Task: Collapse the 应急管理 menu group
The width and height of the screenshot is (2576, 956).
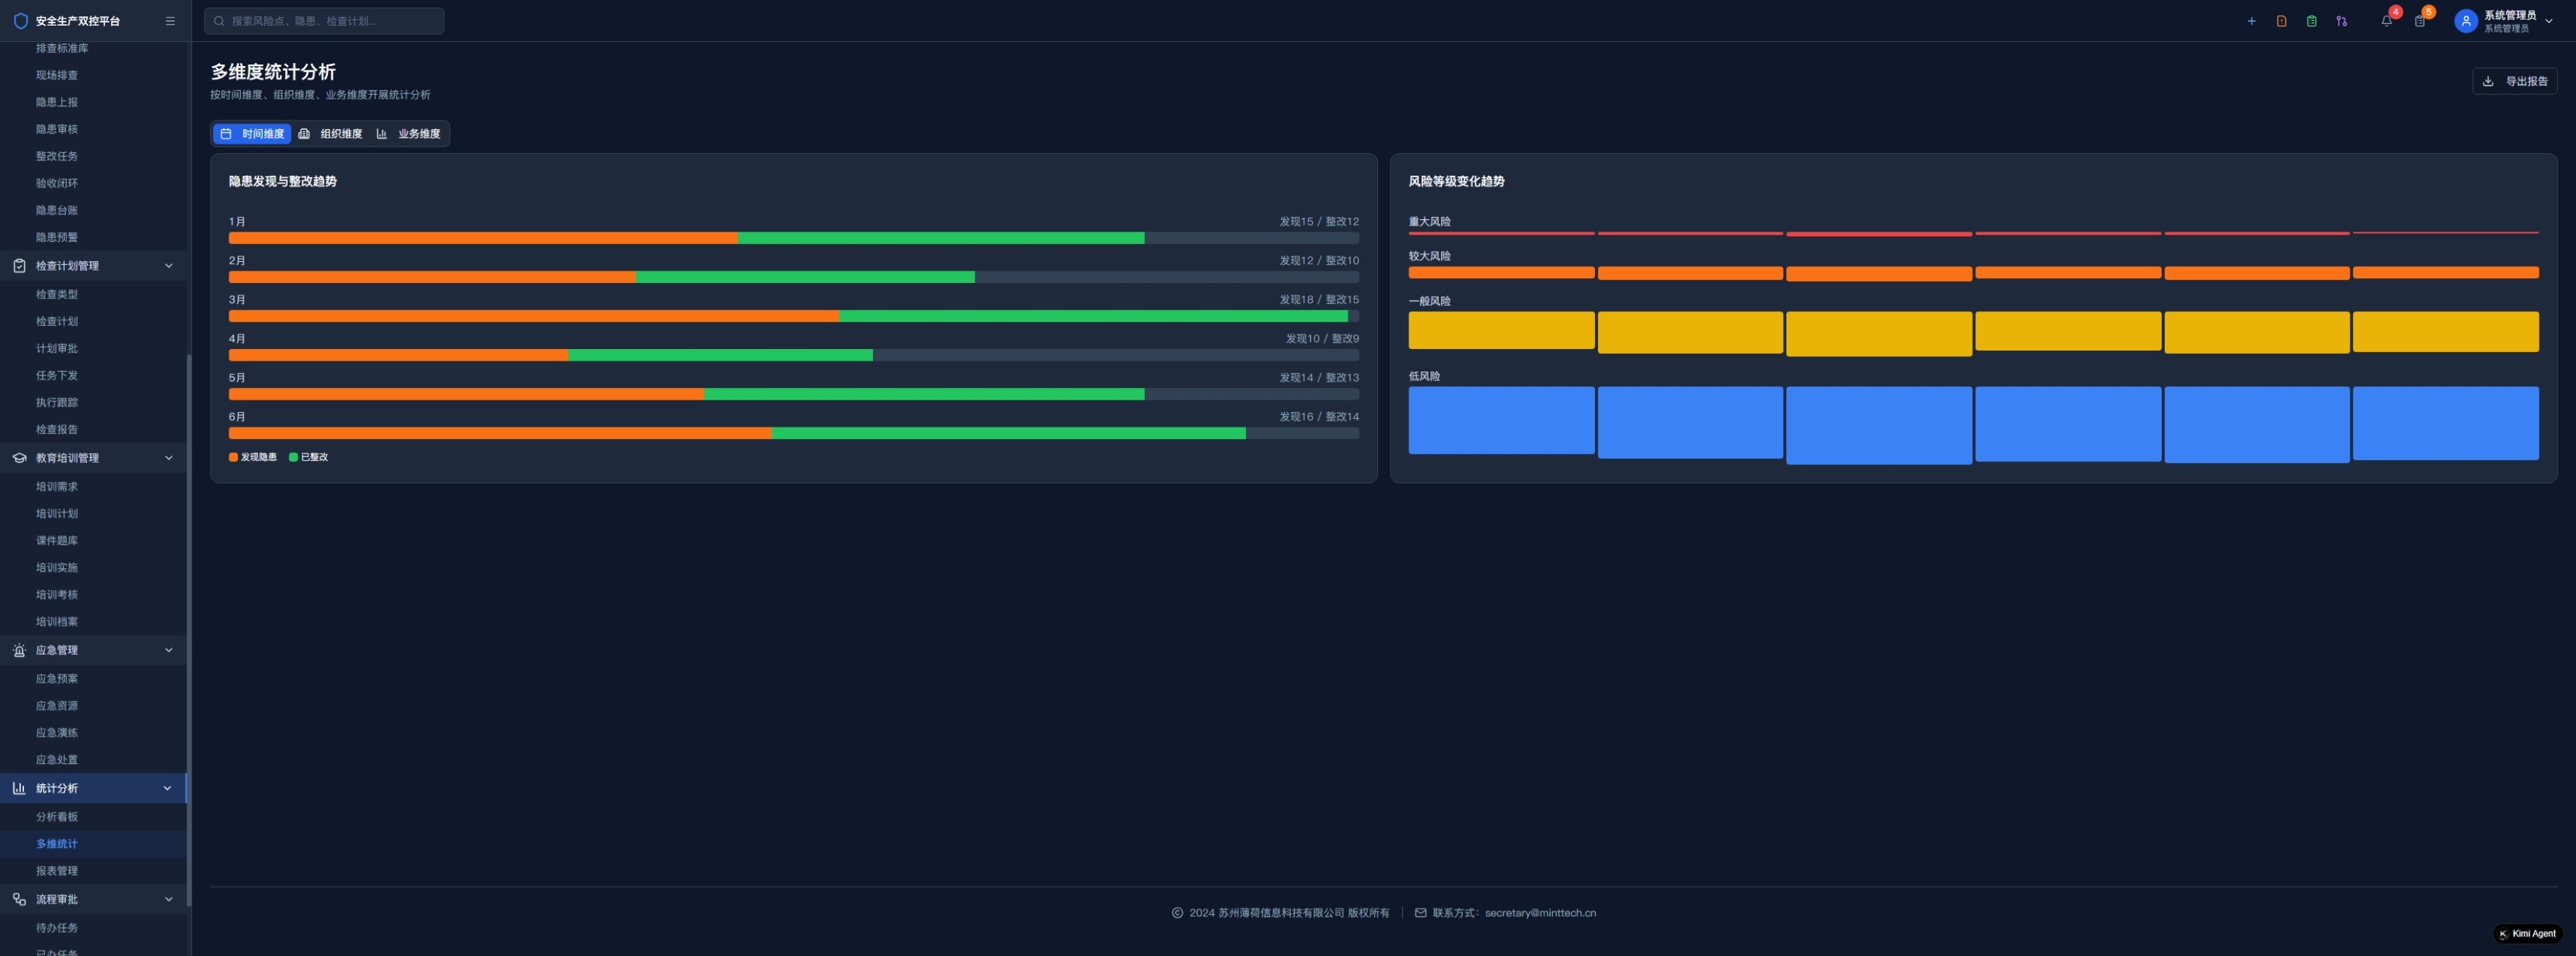Action: pyautogui.click(x=168, y=650)
